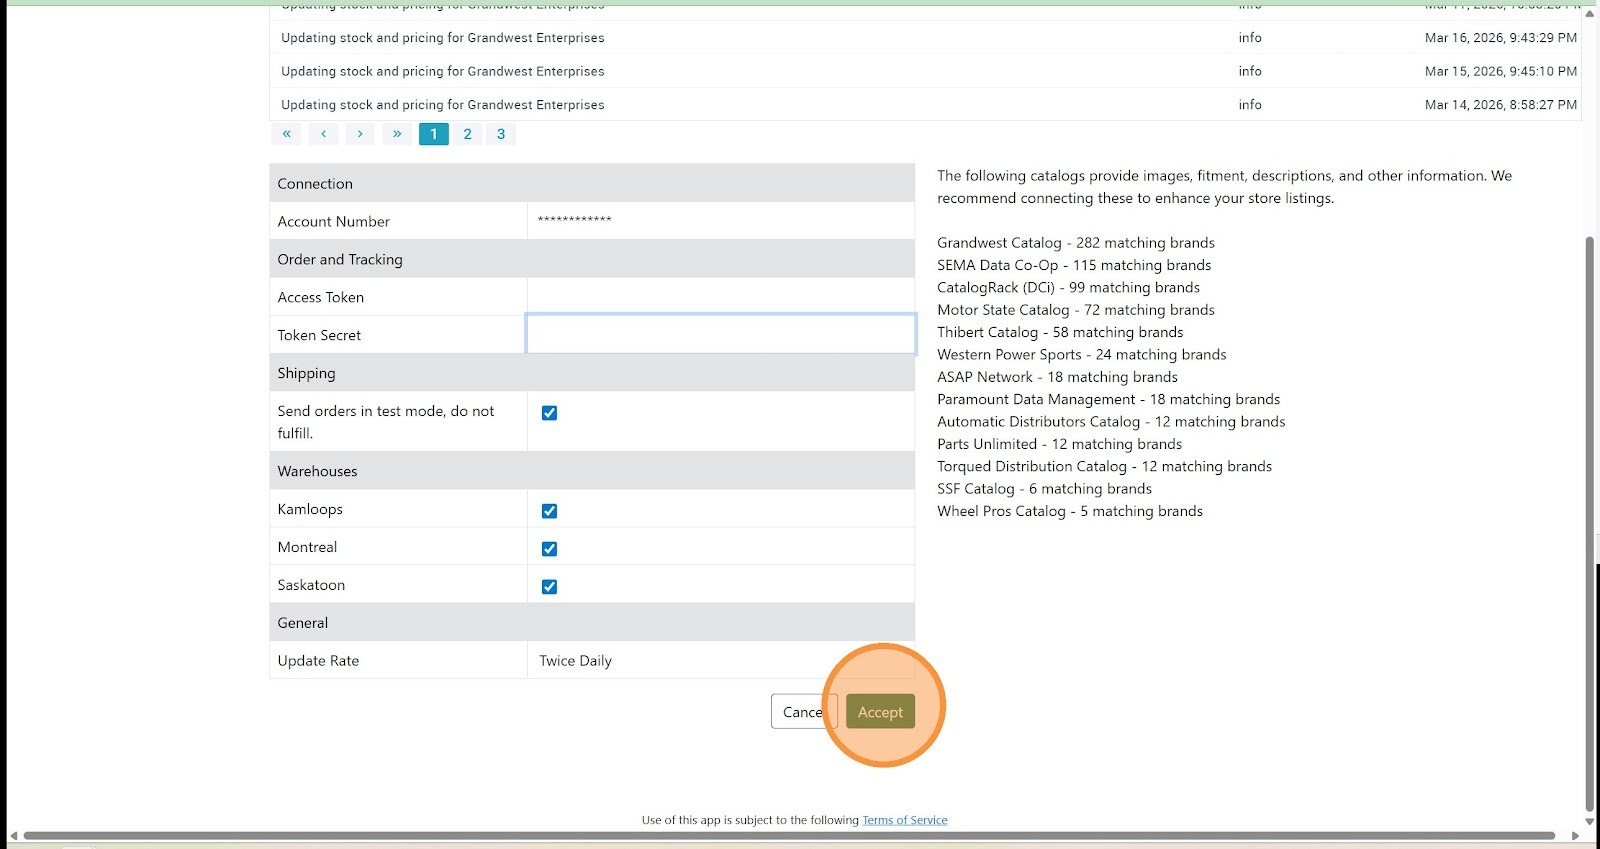Select log page 3
1600x849 pixels.
pyautogui.click(x=501, y=134)
